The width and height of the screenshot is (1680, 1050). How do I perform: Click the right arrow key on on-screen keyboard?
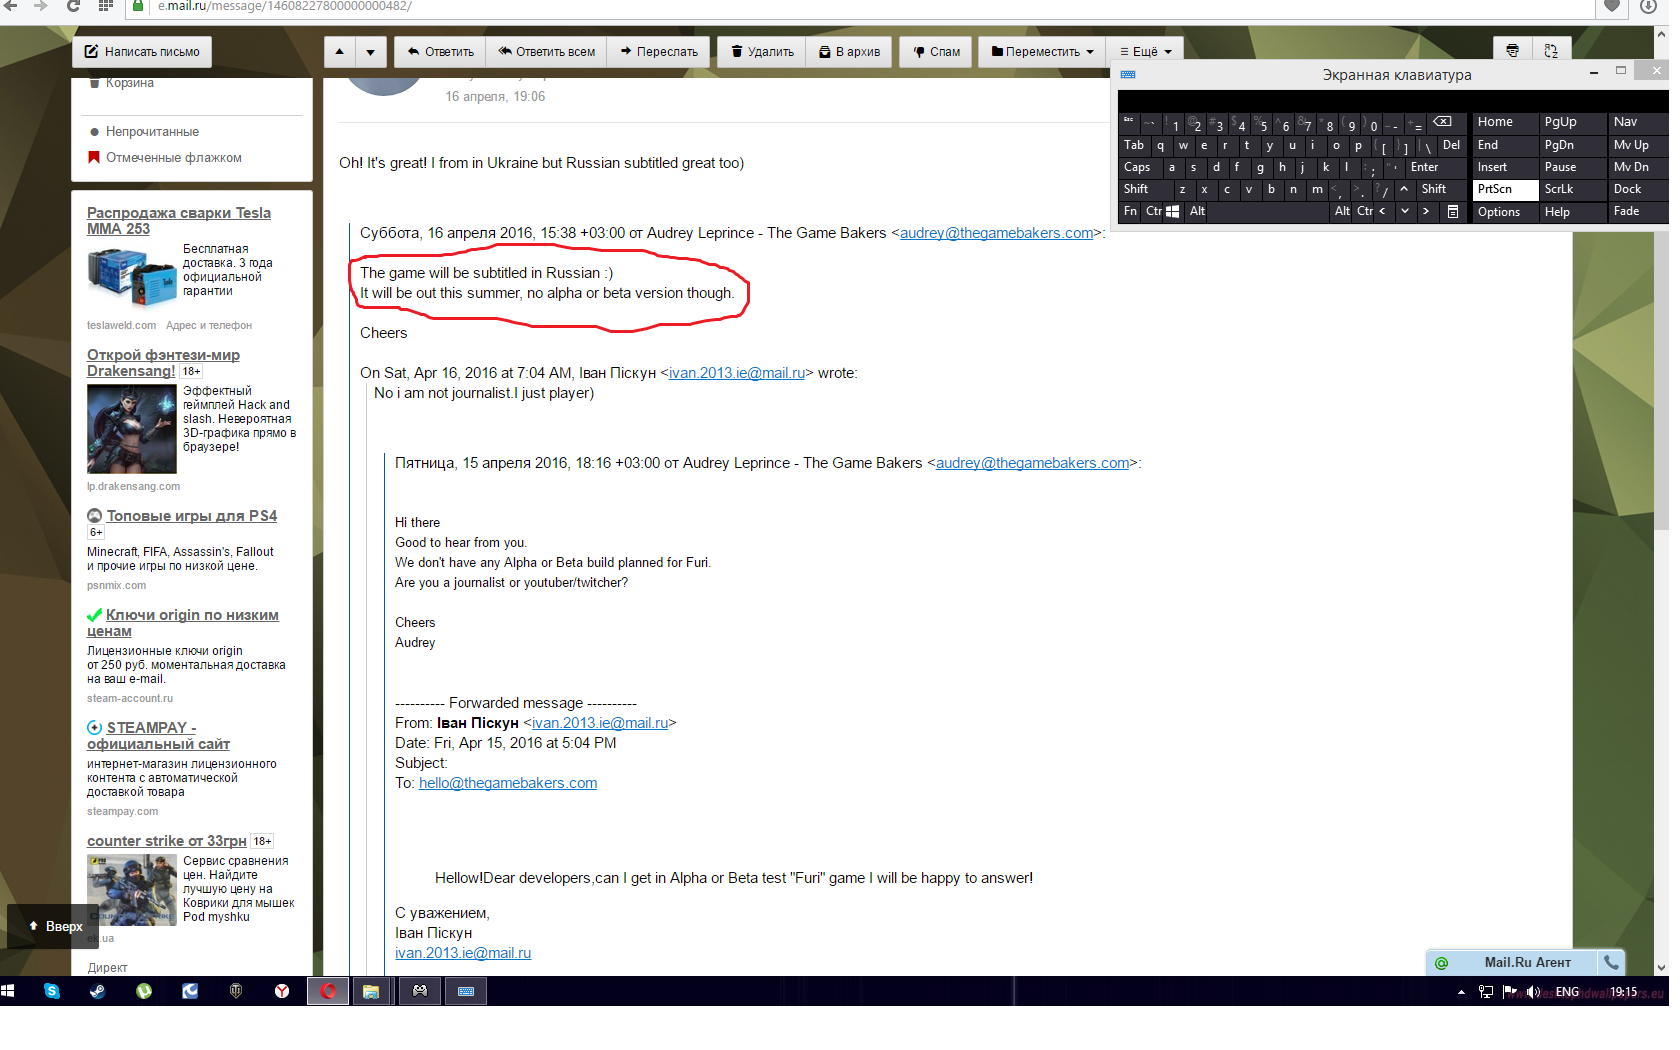pos(1426,212)
